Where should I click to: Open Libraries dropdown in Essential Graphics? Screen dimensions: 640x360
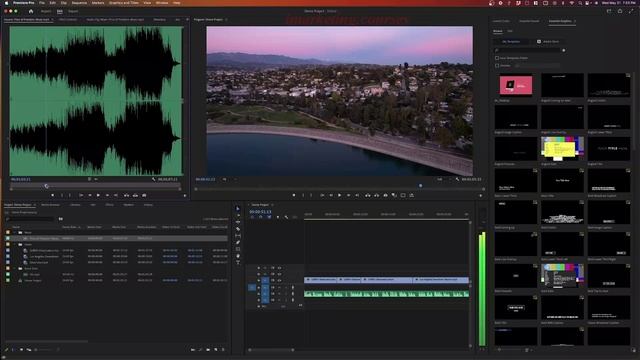pyautogui.click(x=536, y=65)
